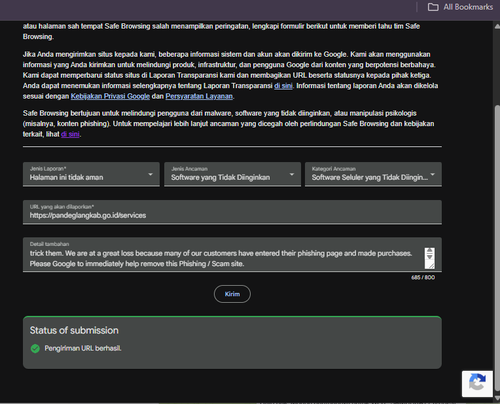
Task: Open the All Bookmarks folder
Action: pyautogui.click(x=460, y=7)
